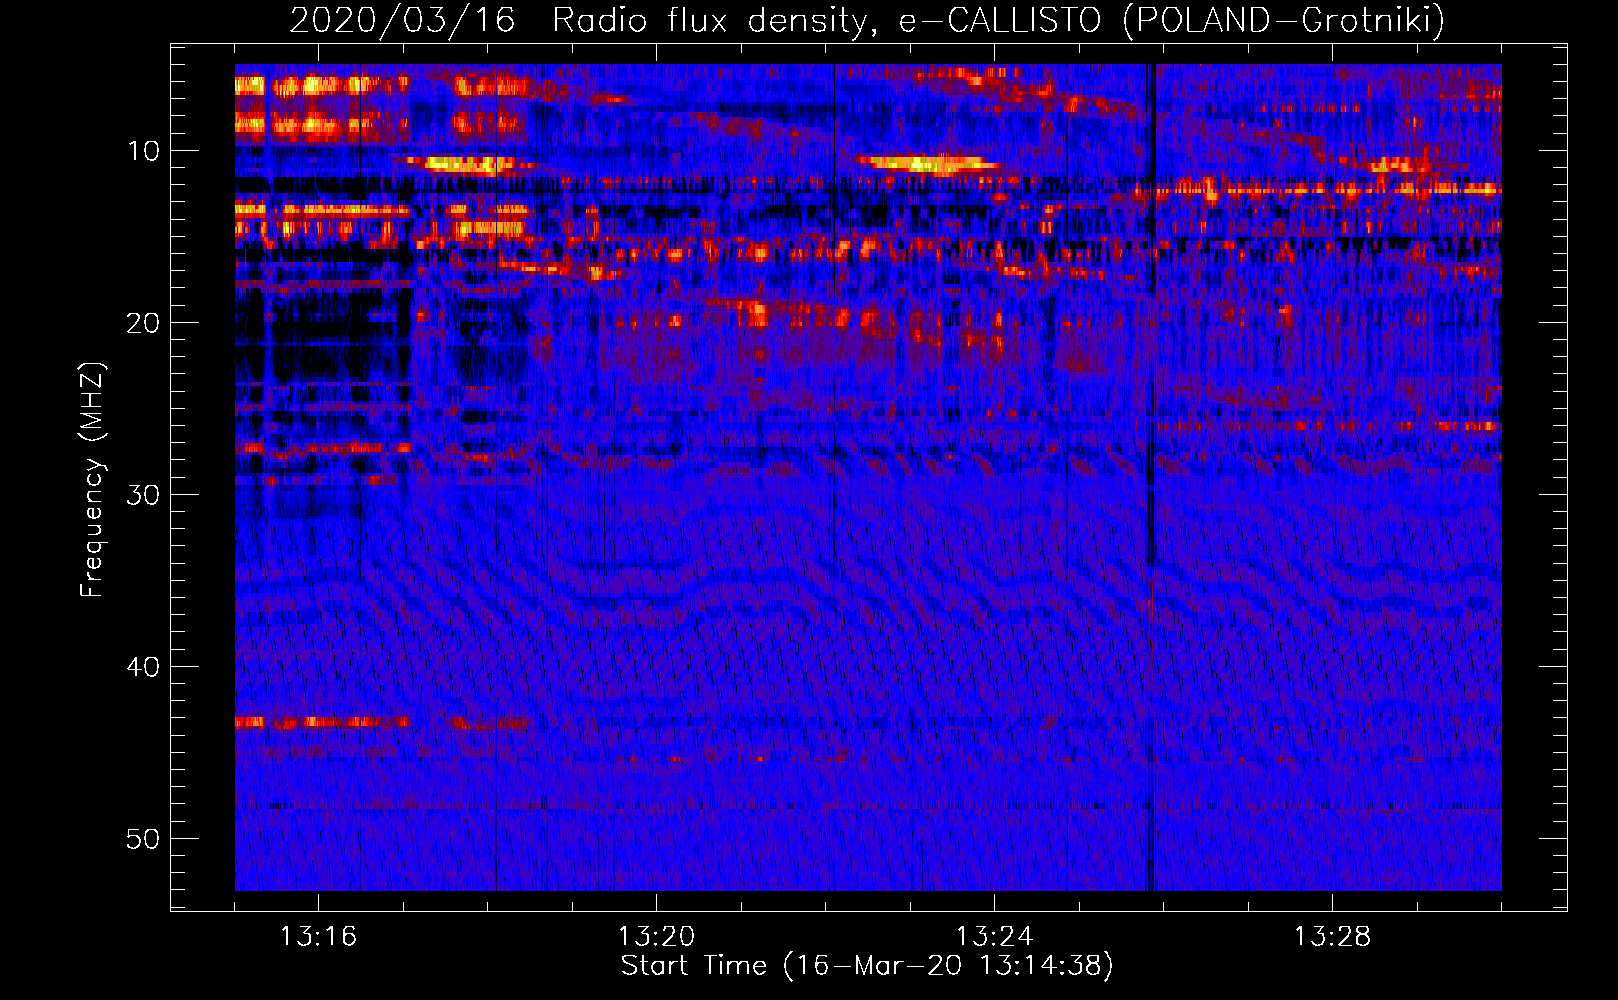Click the plot title '2020/03/16 Radio flux density'
Image resolution: width=1618 pixels, height=1000 pixels.
pyautogui.click(x=579, y=20)
